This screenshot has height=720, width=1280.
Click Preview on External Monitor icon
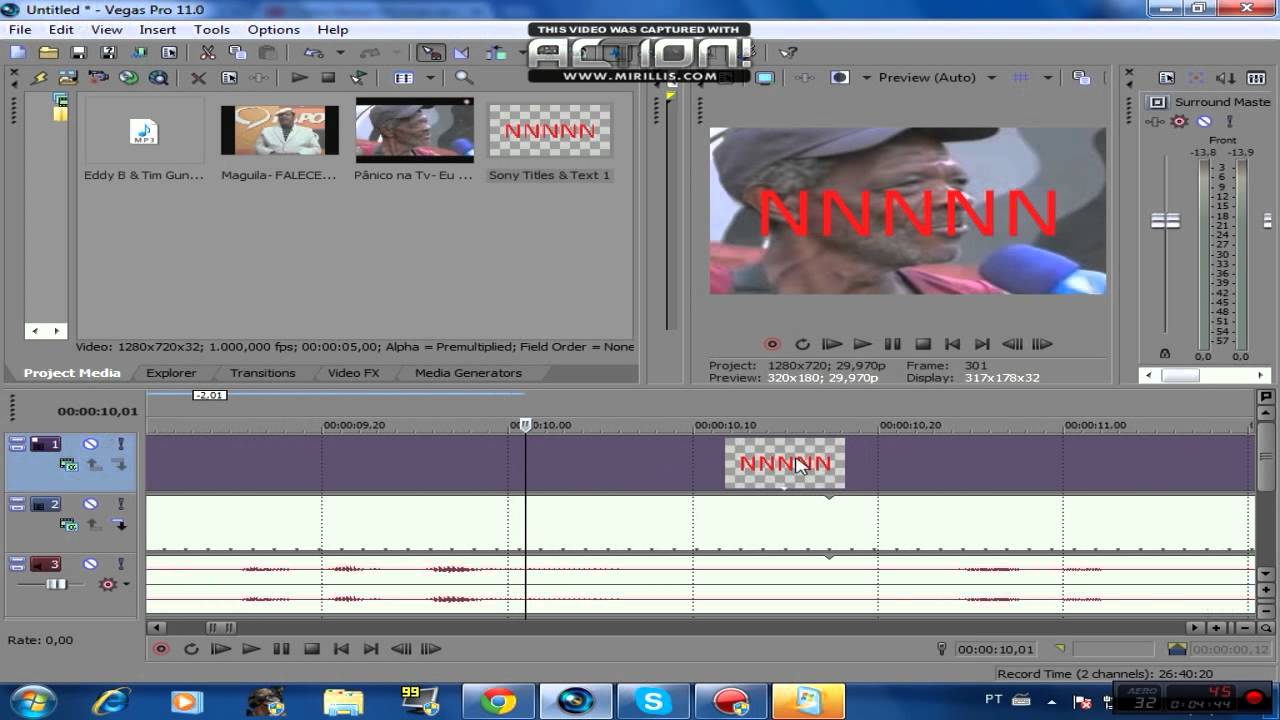coord(765,77)
